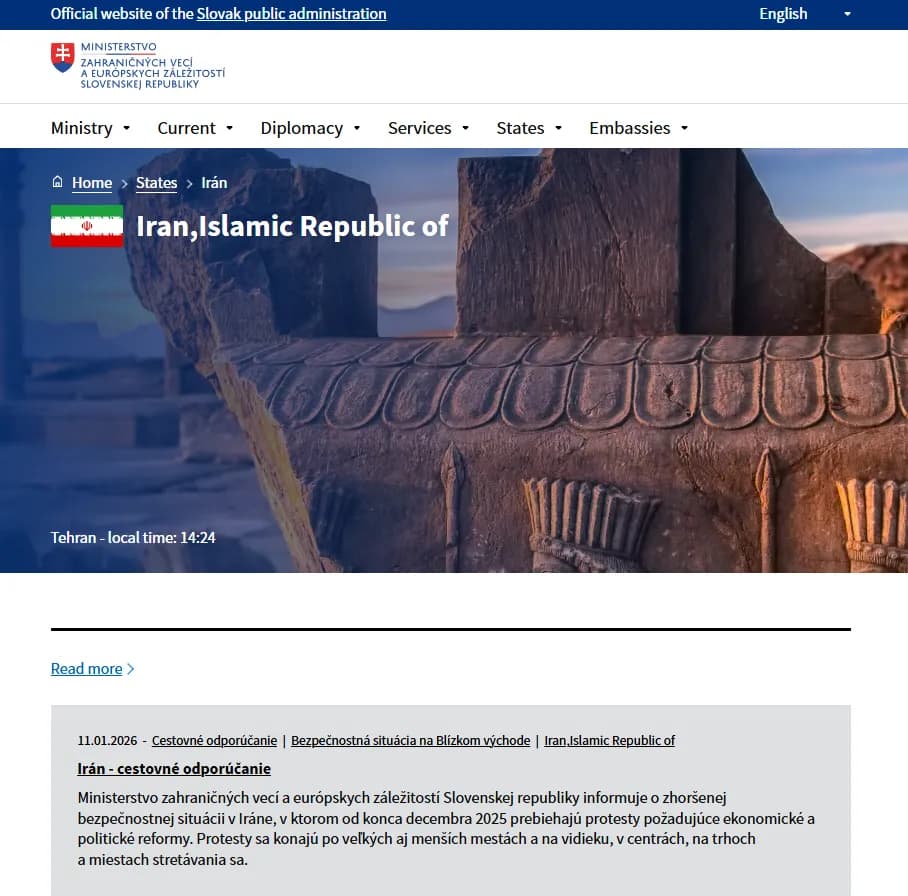Click the Slovak ministry coat of arms logo
This screenshot has width=908, height=896.
click(x=62, y=58)
